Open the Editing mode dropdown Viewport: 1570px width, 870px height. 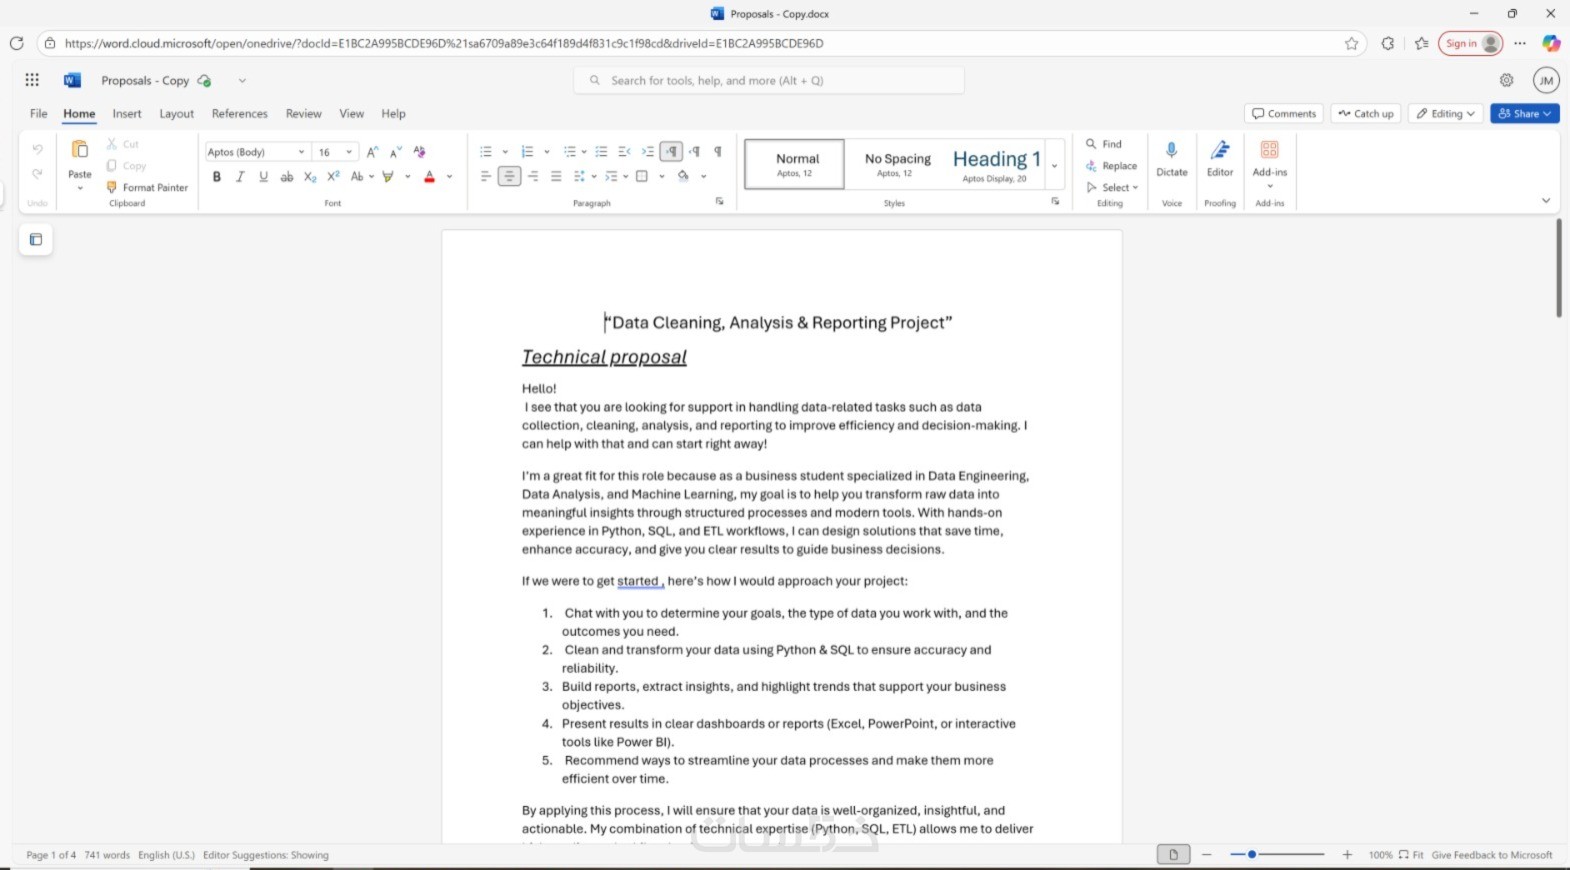click(x=1446, y=114)
